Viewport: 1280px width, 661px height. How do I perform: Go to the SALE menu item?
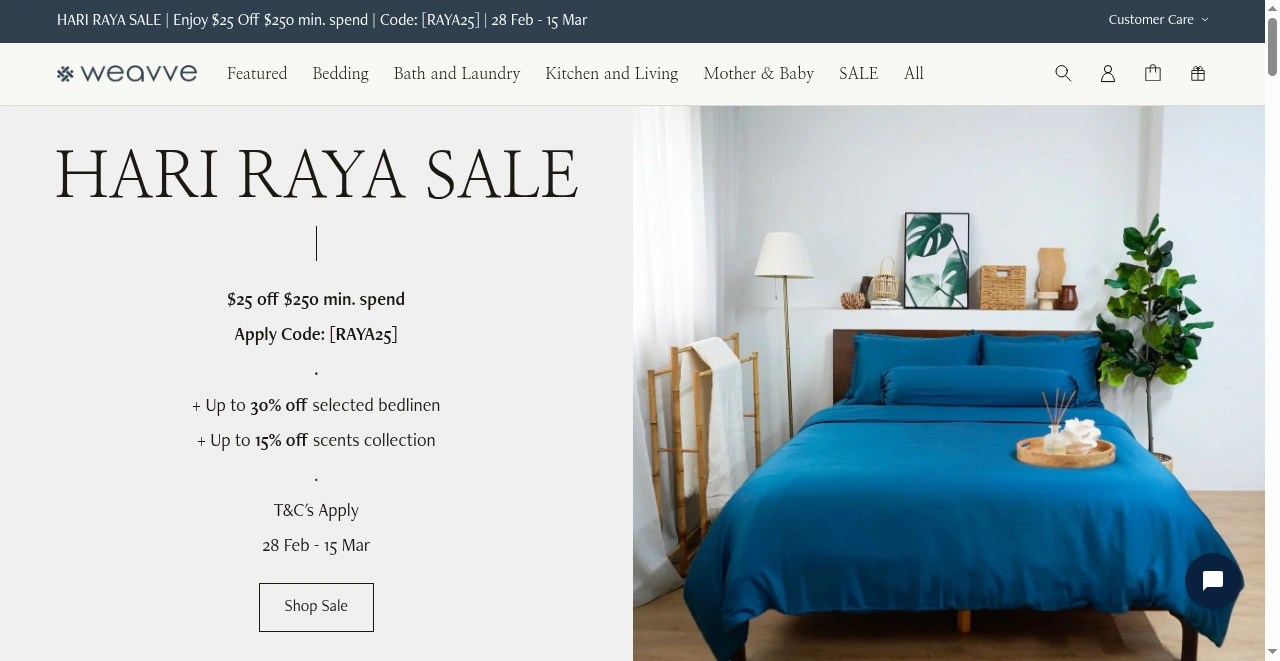pos(858,73)
